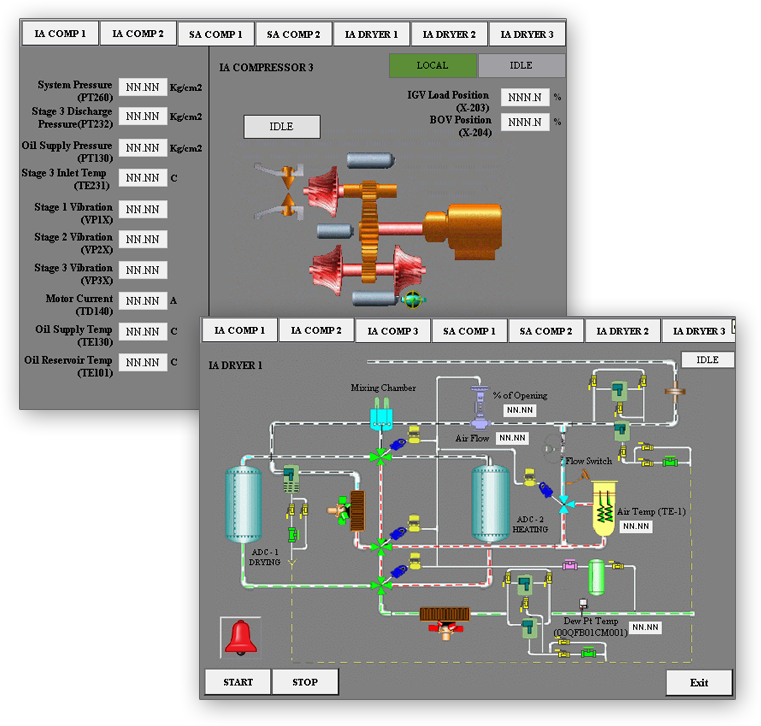Click the red alarm bell icon
The height and width of the screenshot is (726, 761).
click(x=241, y=637)
